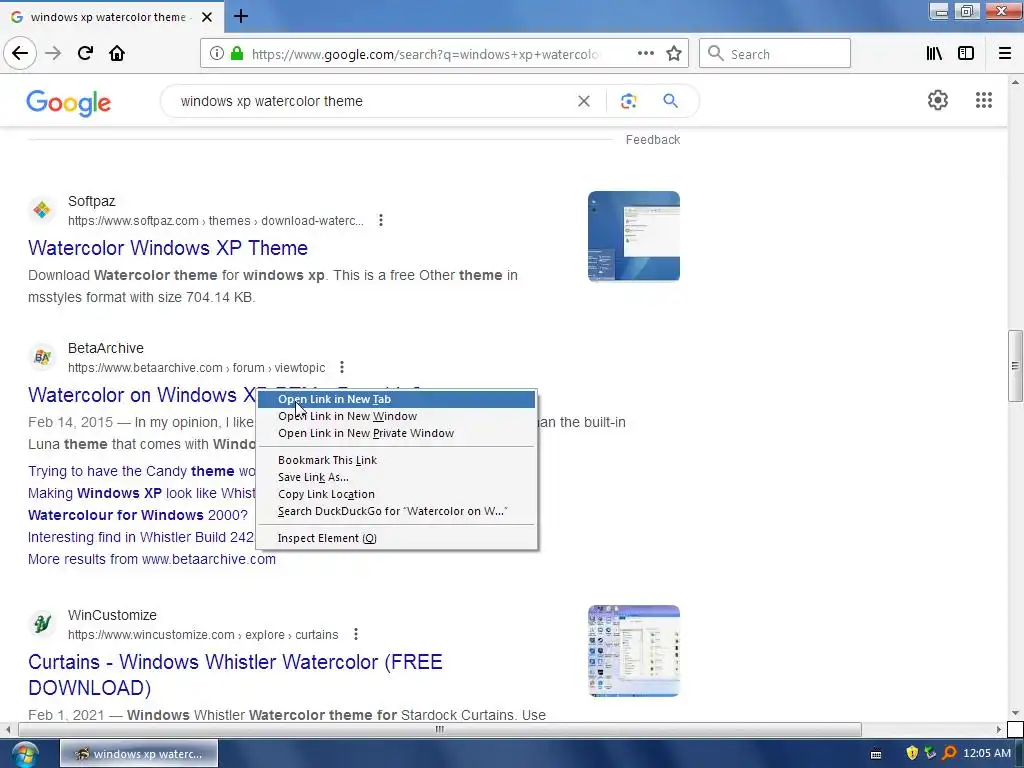Click the Google logo
This screenshot has height=768, width=1024.
[x=69, y=103]
